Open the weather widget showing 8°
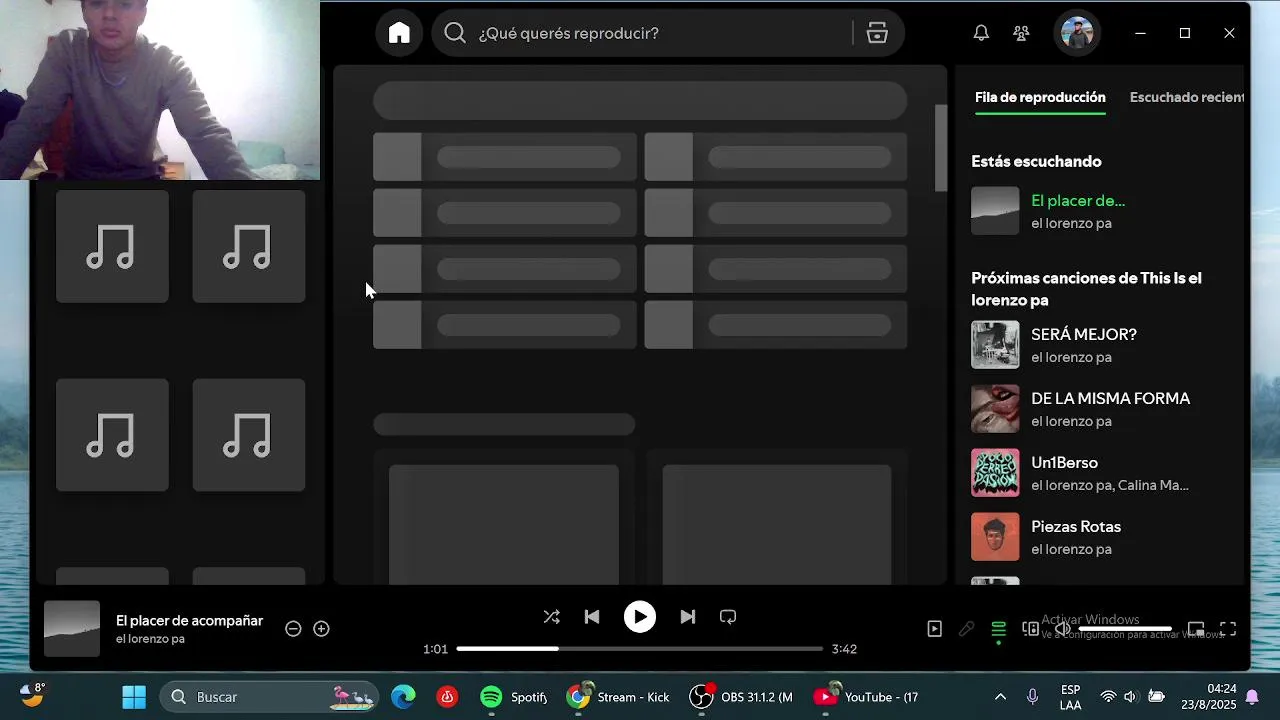This screenshot has height=720, width=1280. tap(33, 695)
